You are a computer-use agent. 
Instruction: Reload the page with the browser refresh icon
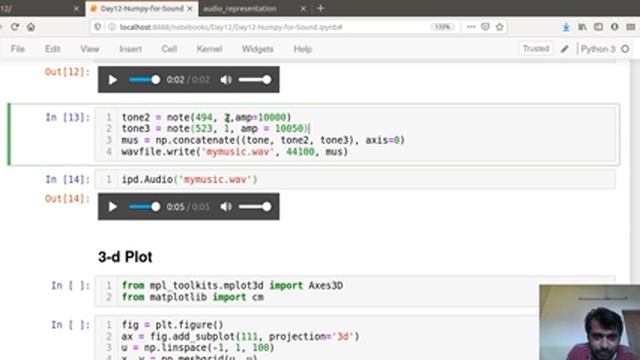(15, 27)
